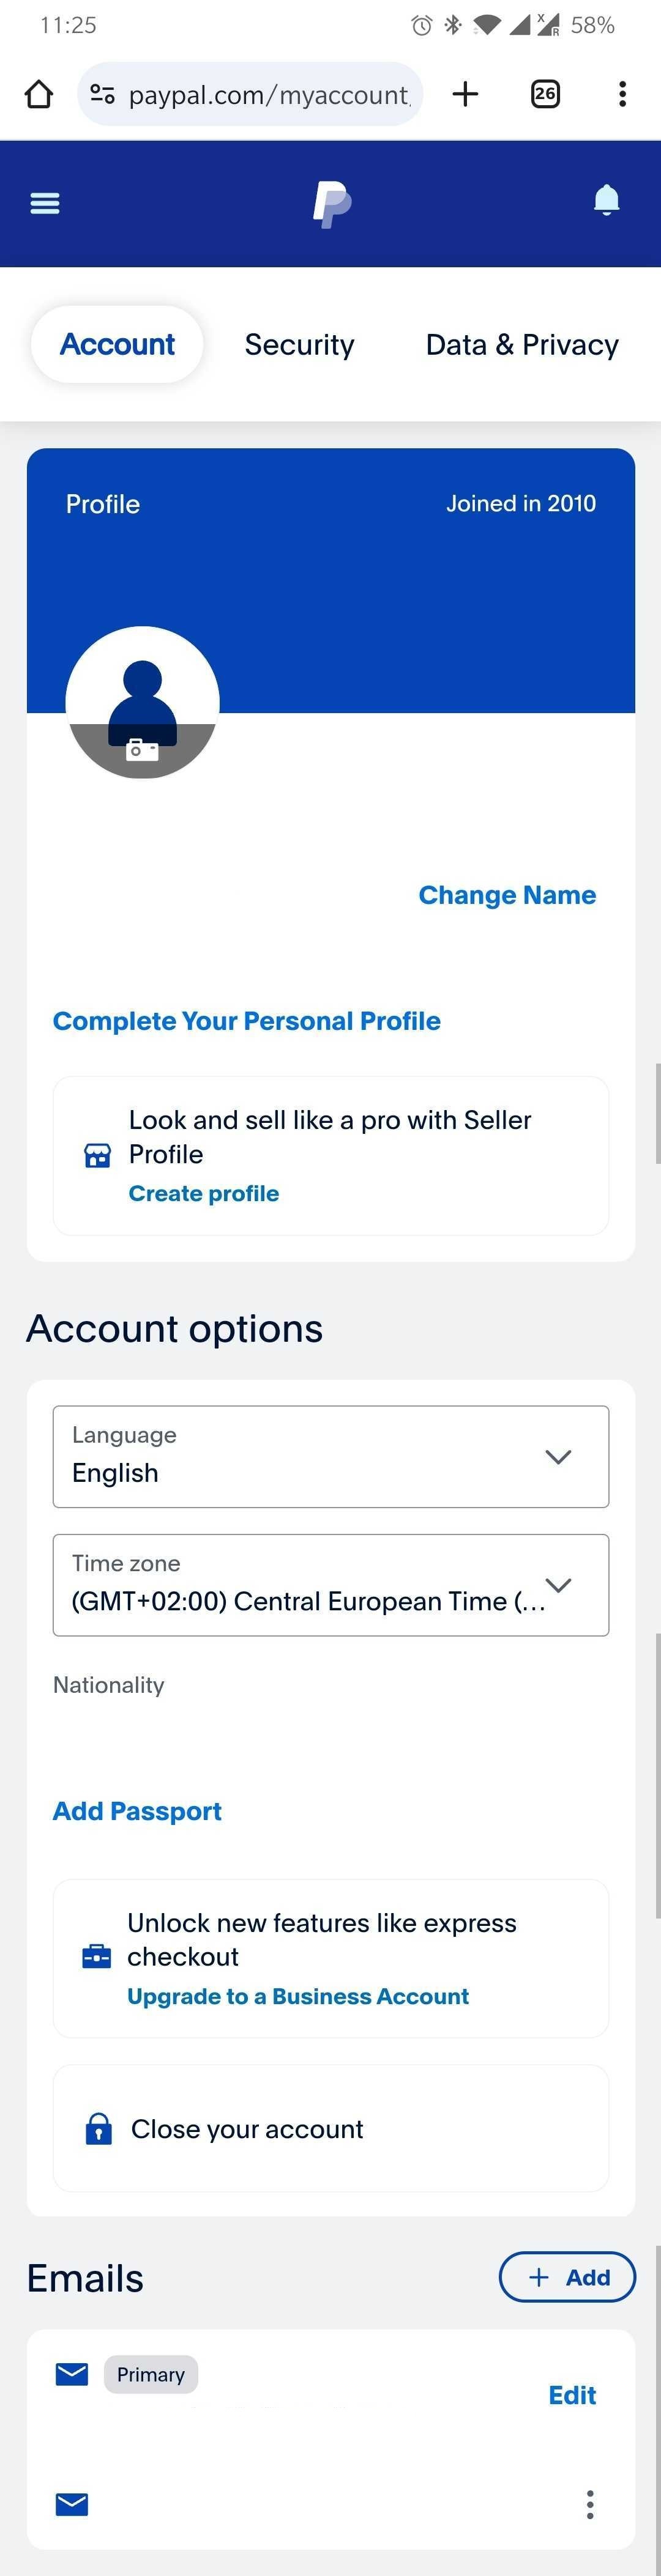Image resolution: width=661 pixels, height=2576 pixels.
Task: Select the Account tab
Action: pos(117,345)
